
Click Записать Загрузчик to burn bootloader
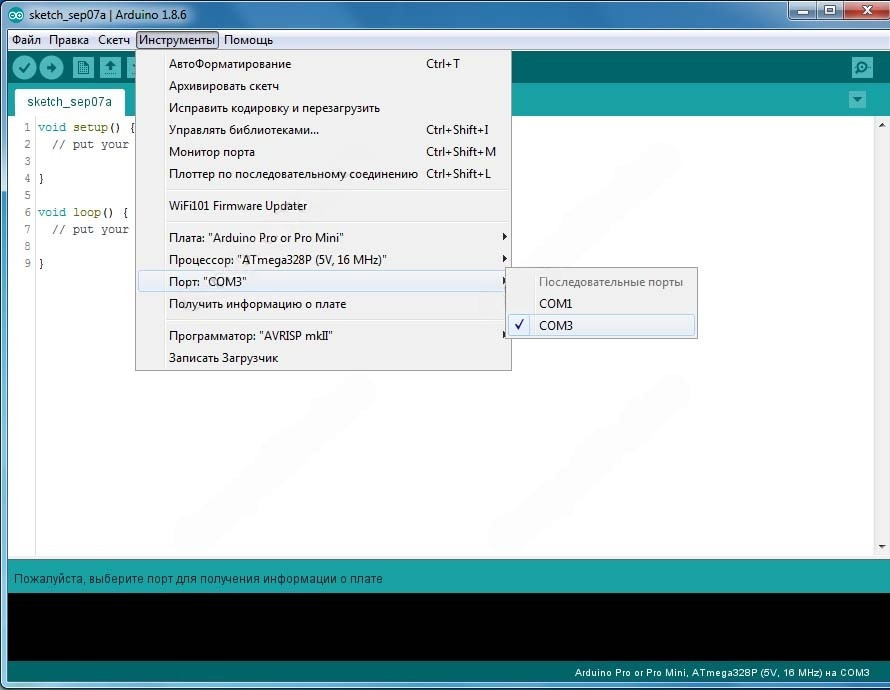click(223, 358)
